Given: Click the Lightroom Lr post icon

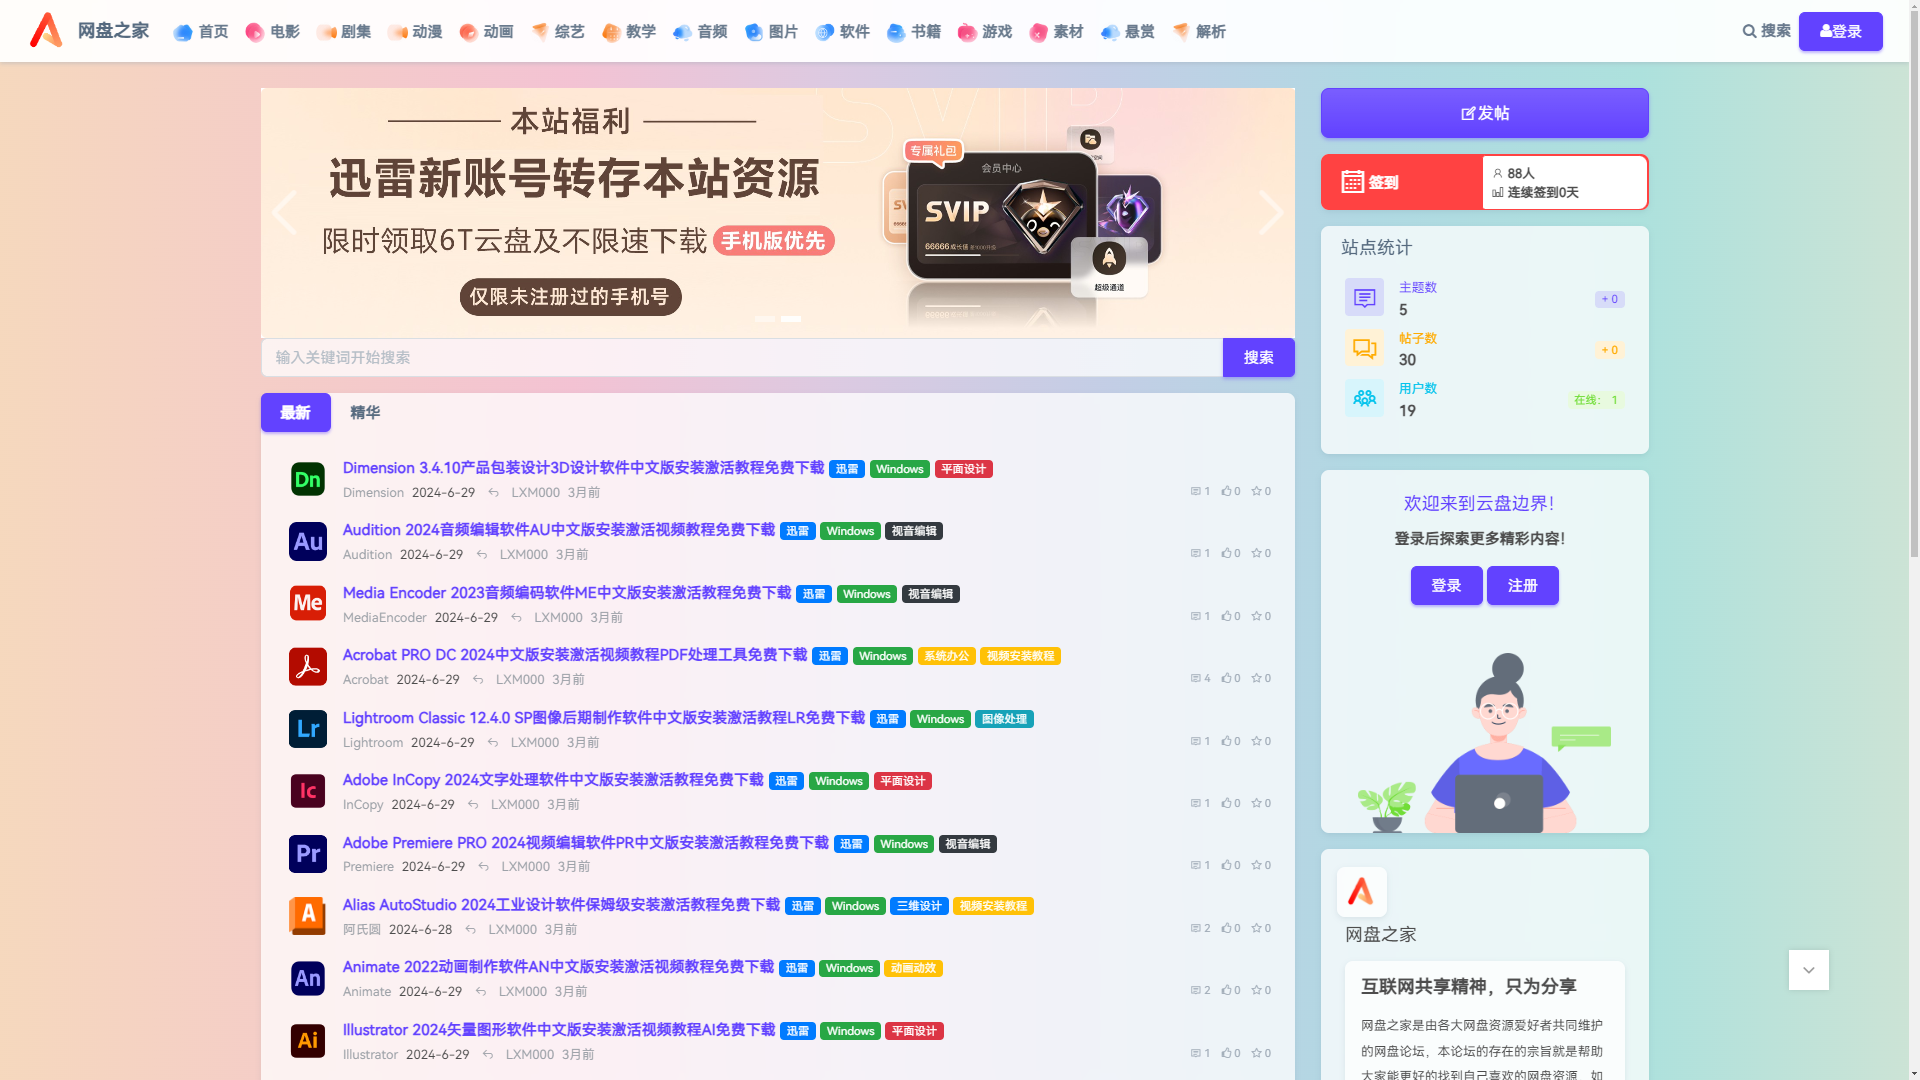Looking at the screenshot, I should point(307,729).
